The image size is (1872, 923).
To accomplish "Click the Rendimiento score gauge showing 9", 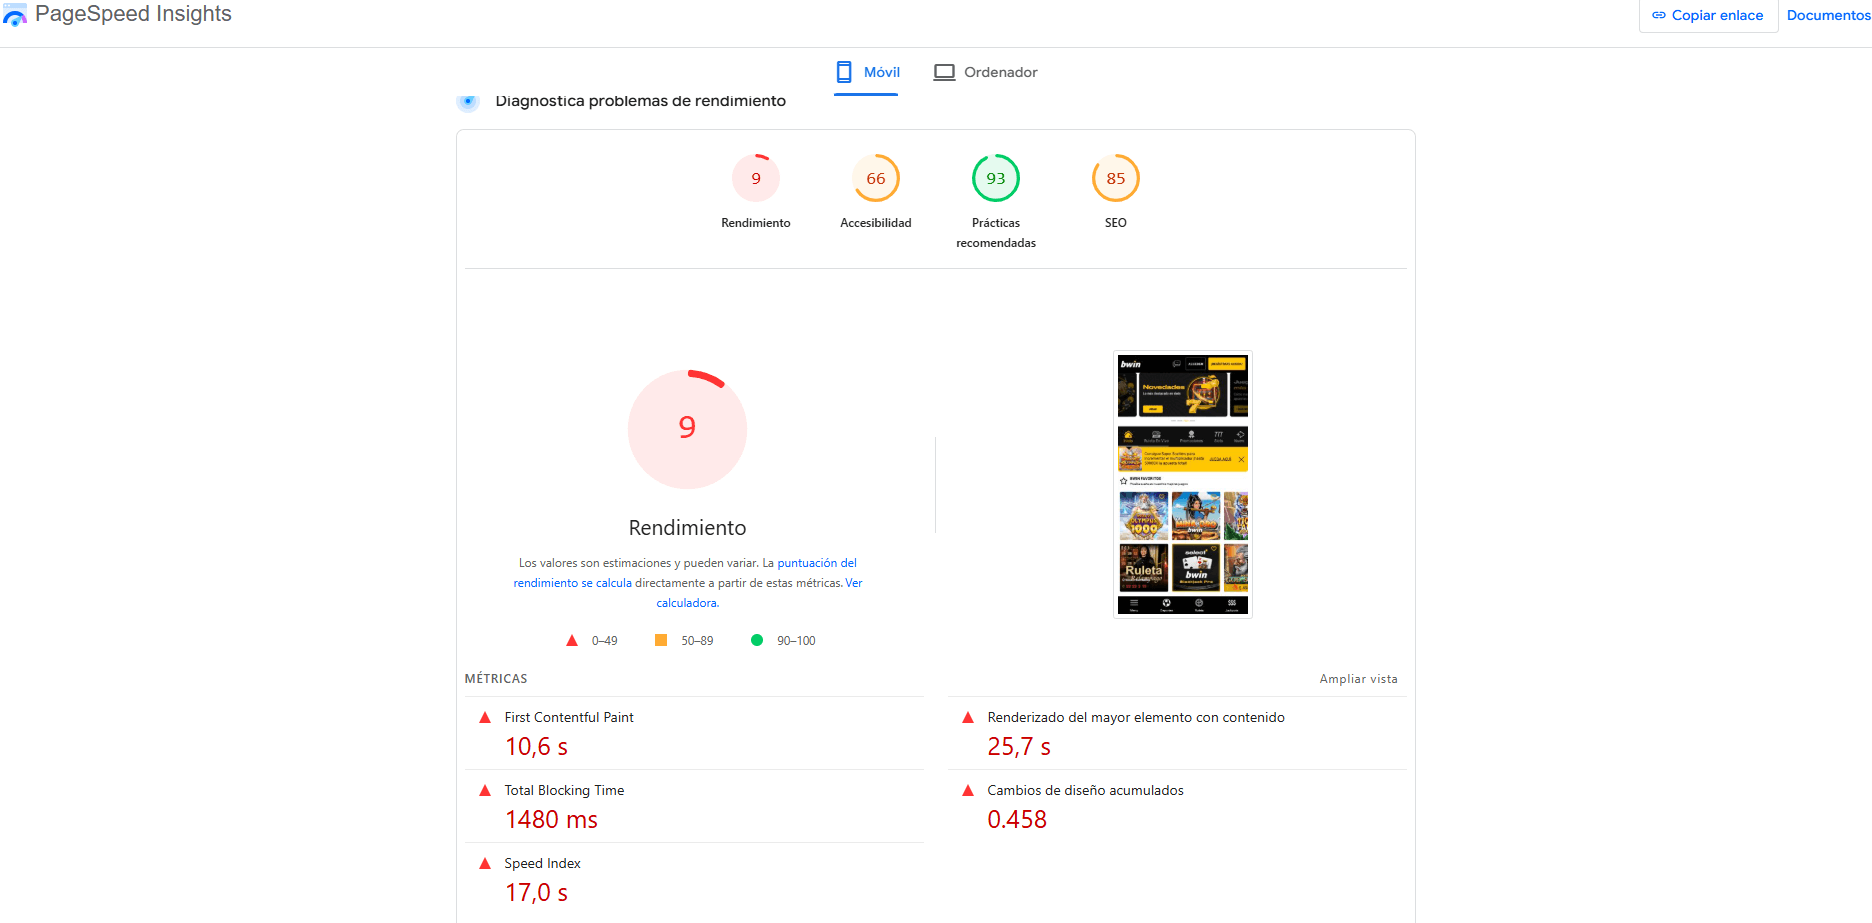I will click(756, 178).
